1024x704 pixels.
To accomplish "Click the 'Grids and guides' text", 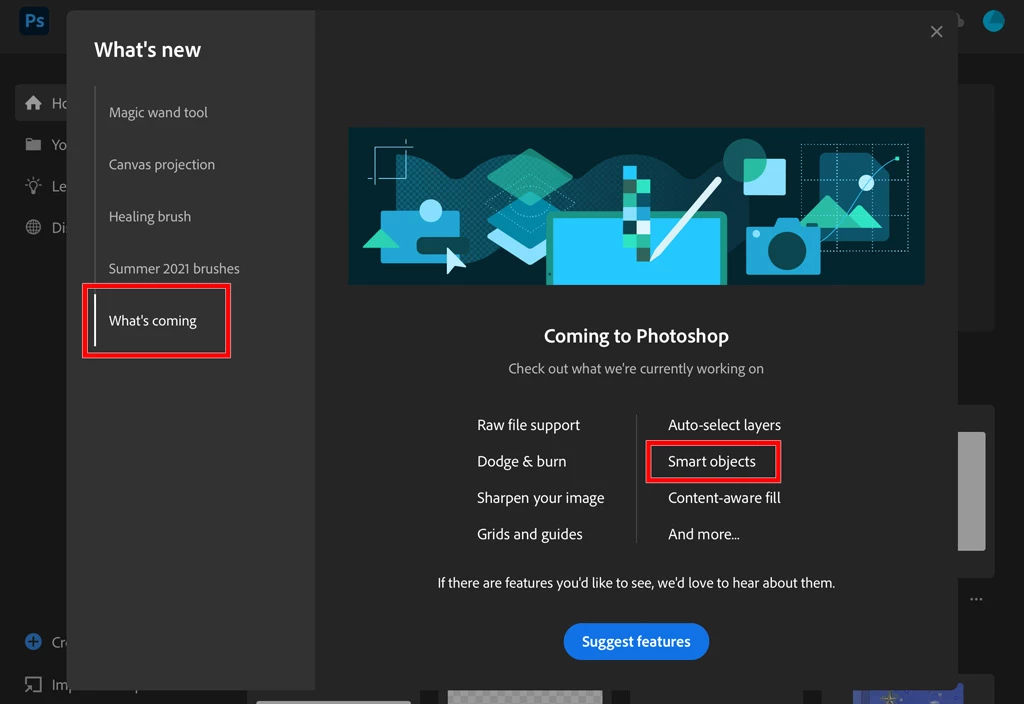I will (x=530, y=534).
